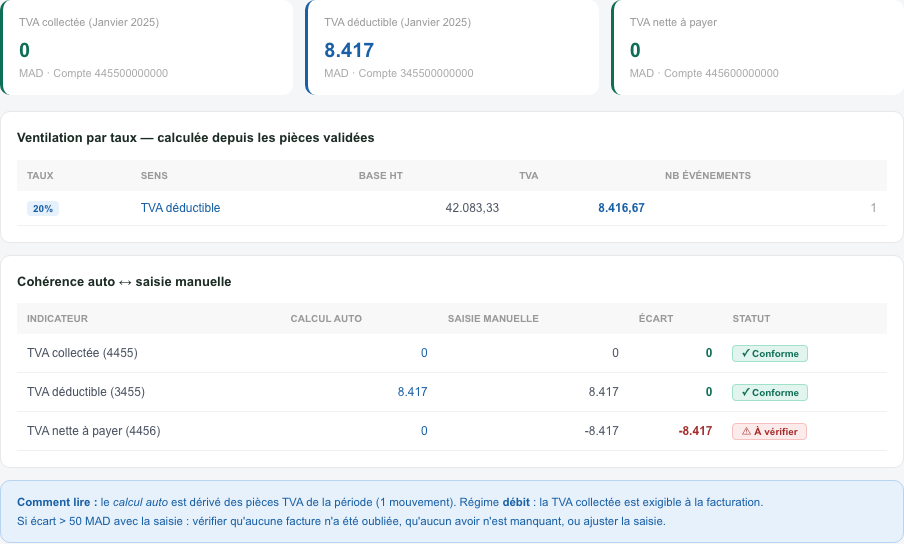Click the À vérifier status badge
The height and width of the screenshot is (544, 904).
(769, 432)
